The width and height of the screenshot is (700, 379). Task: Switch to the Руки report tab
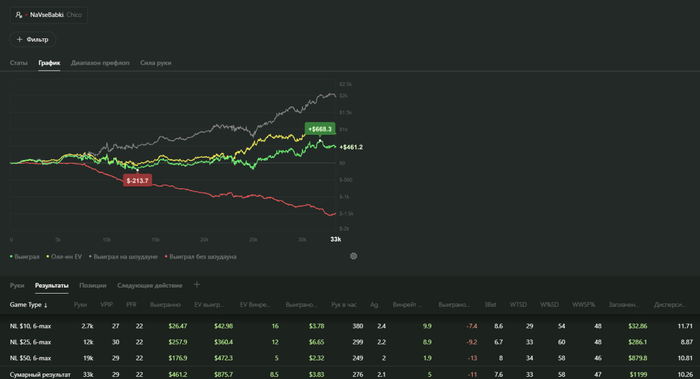17,285
